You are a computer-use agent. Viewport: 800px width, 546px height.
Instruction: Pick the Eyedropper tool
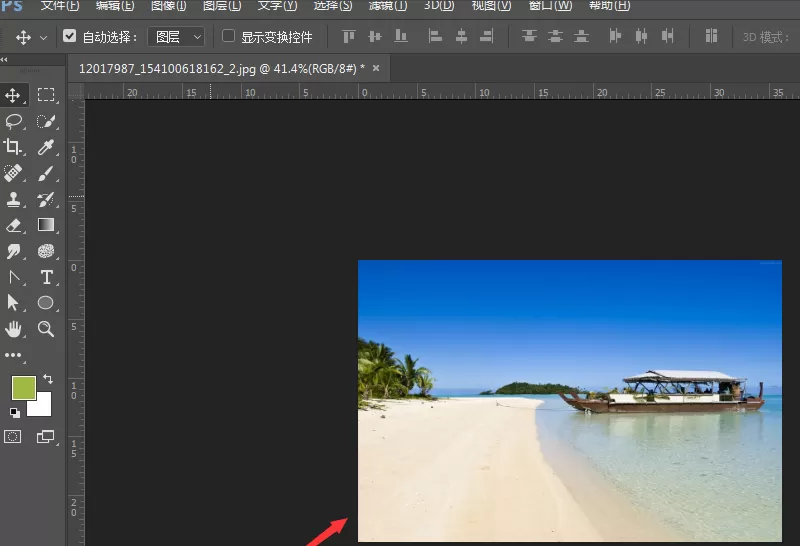(46, 147)
